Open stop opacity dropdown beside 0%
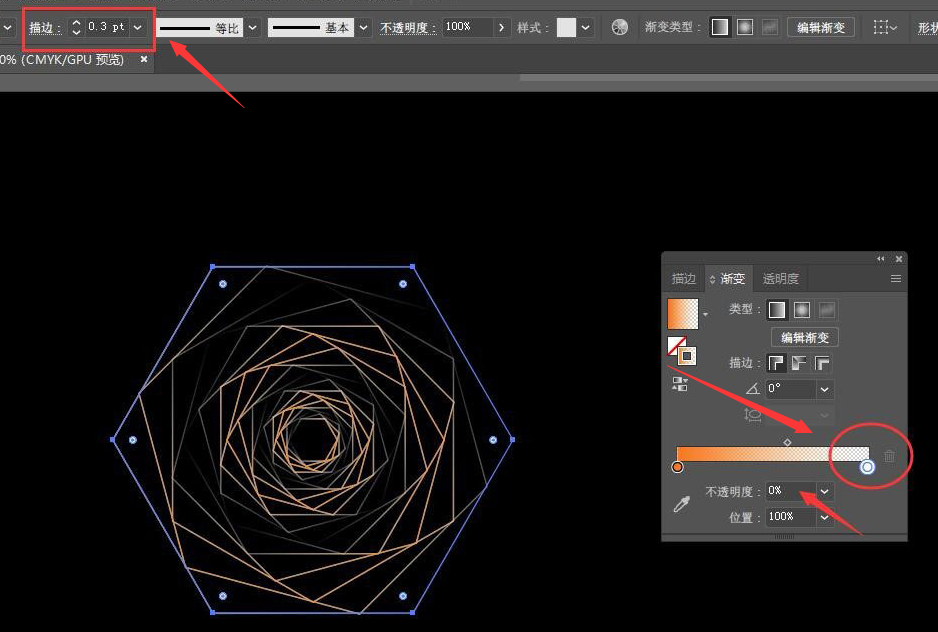 [x=825, y=491]
